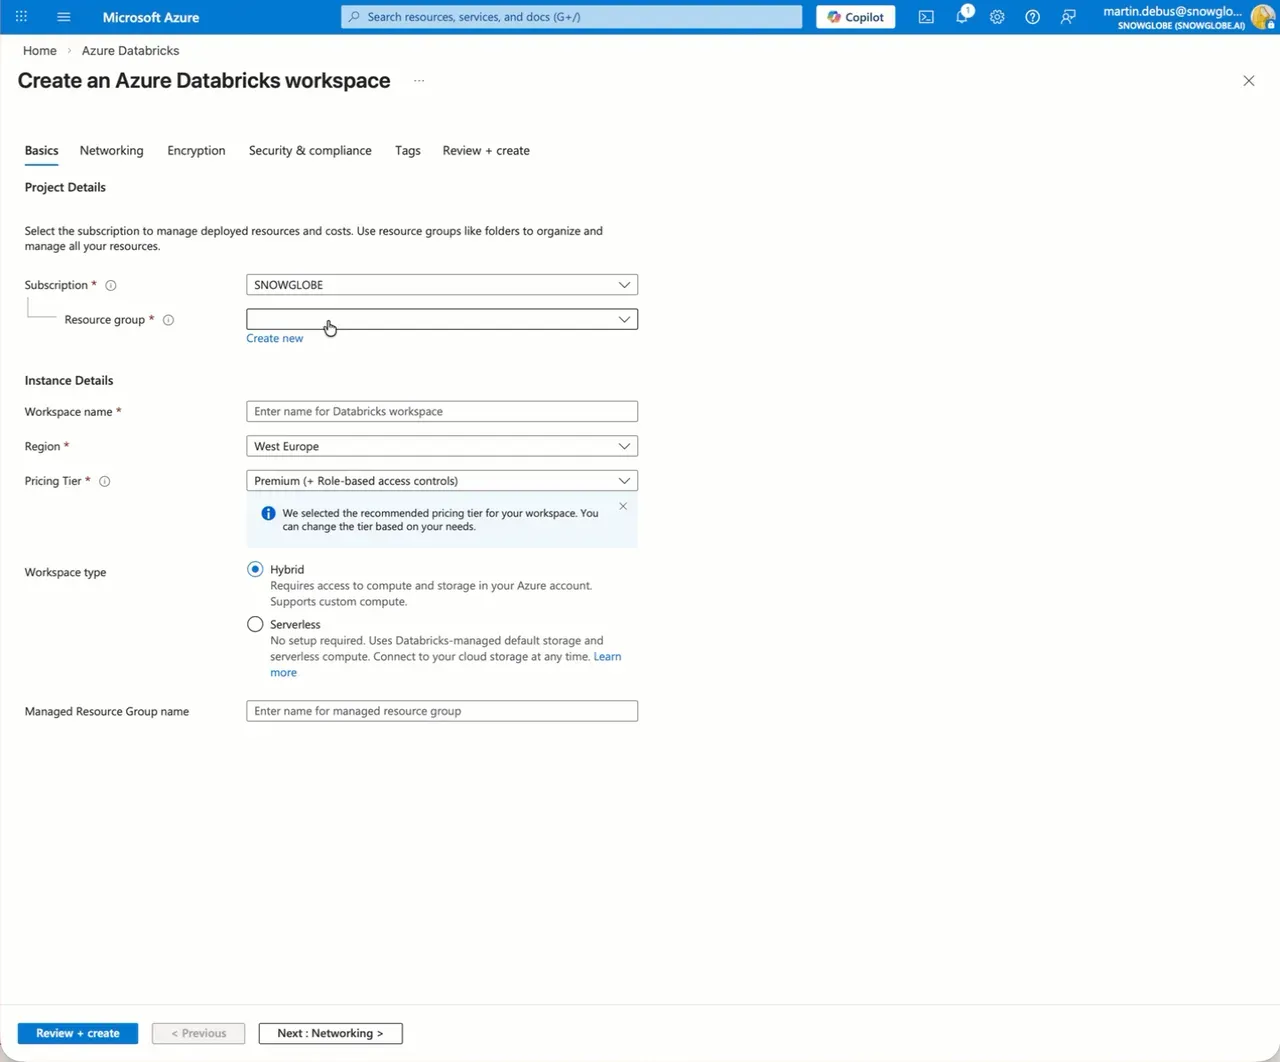Viewport: 1280px width, 1062px height.
Task: Click the search resources box
Action: coord(572,17)
